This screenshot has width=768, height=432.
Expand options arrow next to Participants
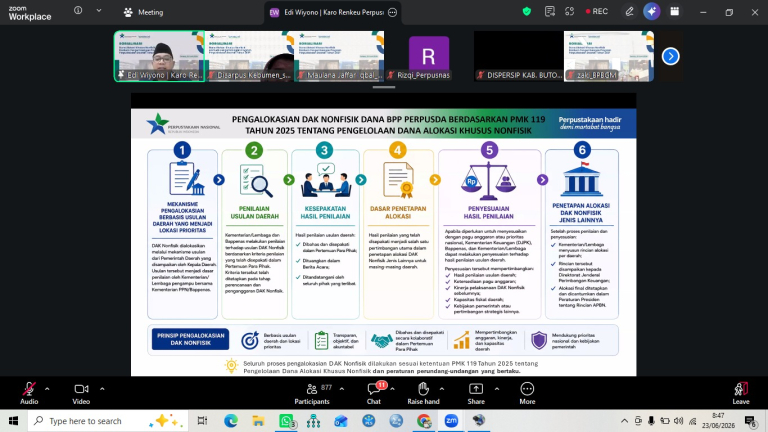(342, 389)
